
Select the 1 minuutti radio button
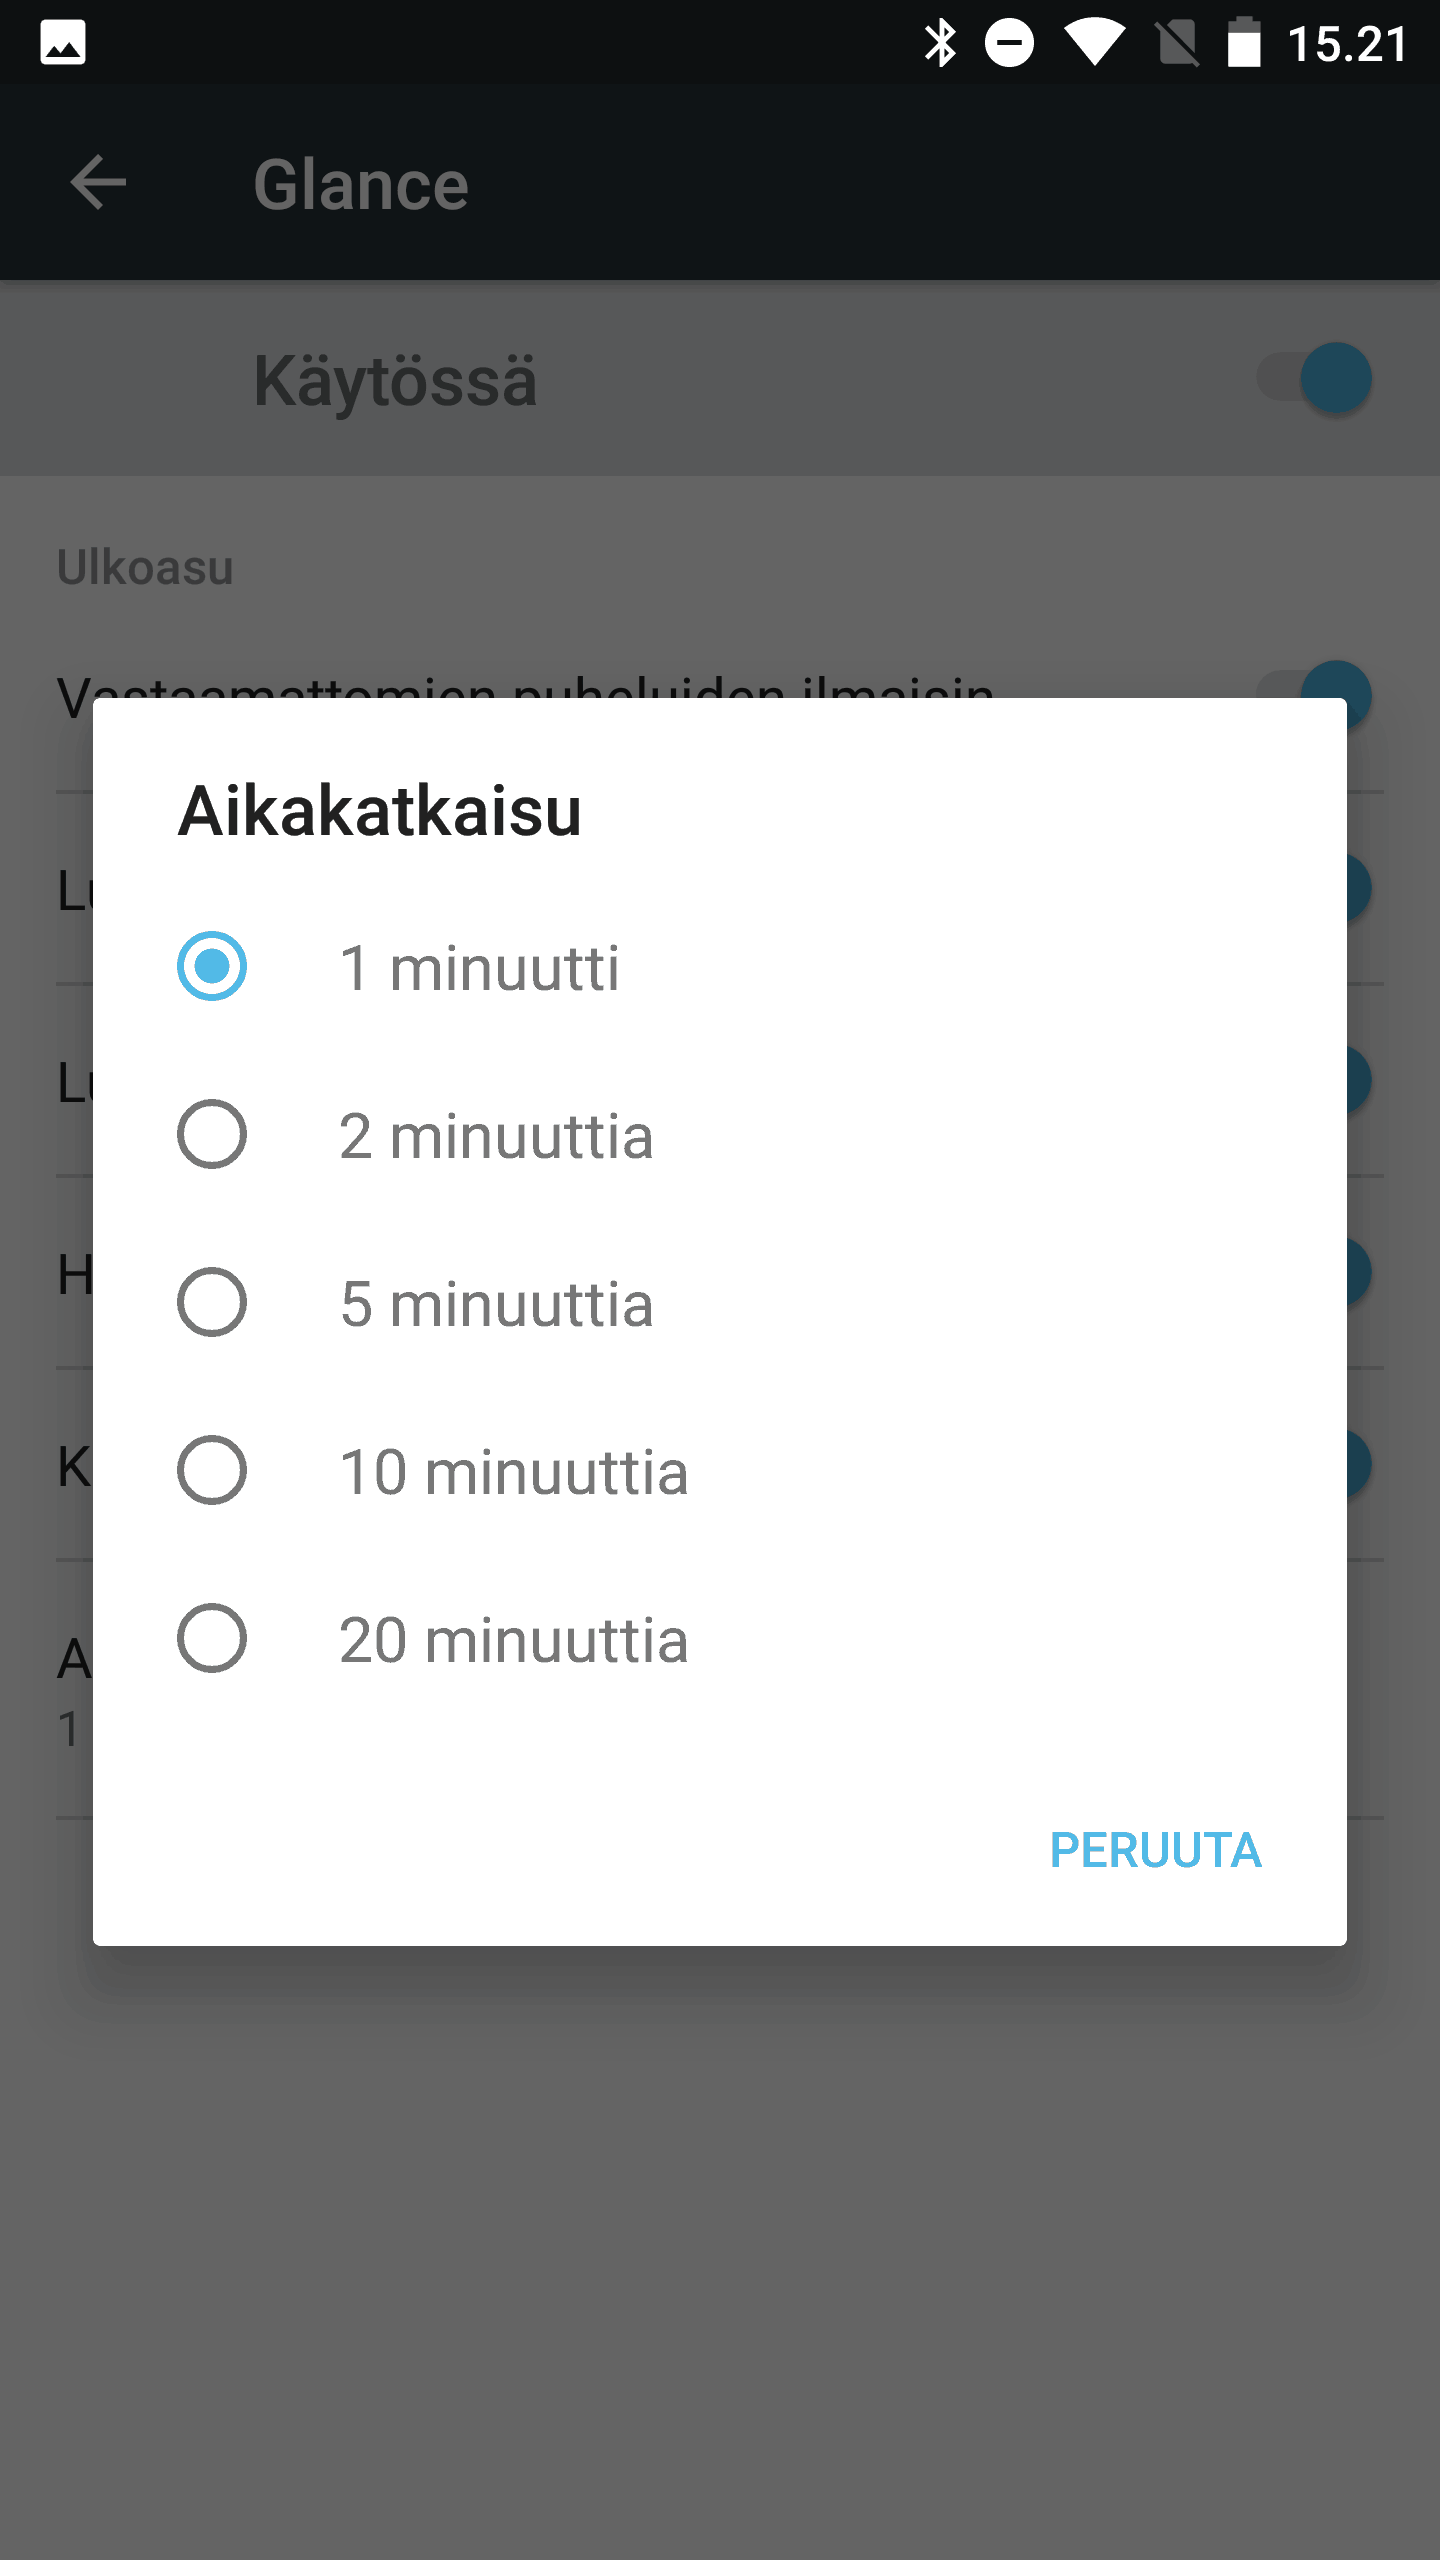(x=212, y=967)
